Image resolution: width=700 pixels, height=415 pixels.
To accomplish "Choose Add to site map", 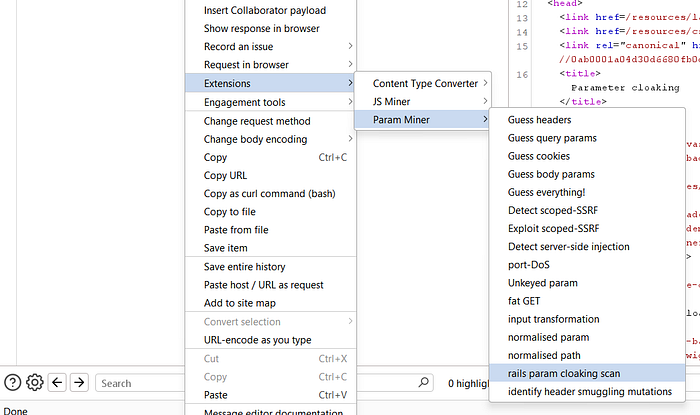I will [271, 303].
